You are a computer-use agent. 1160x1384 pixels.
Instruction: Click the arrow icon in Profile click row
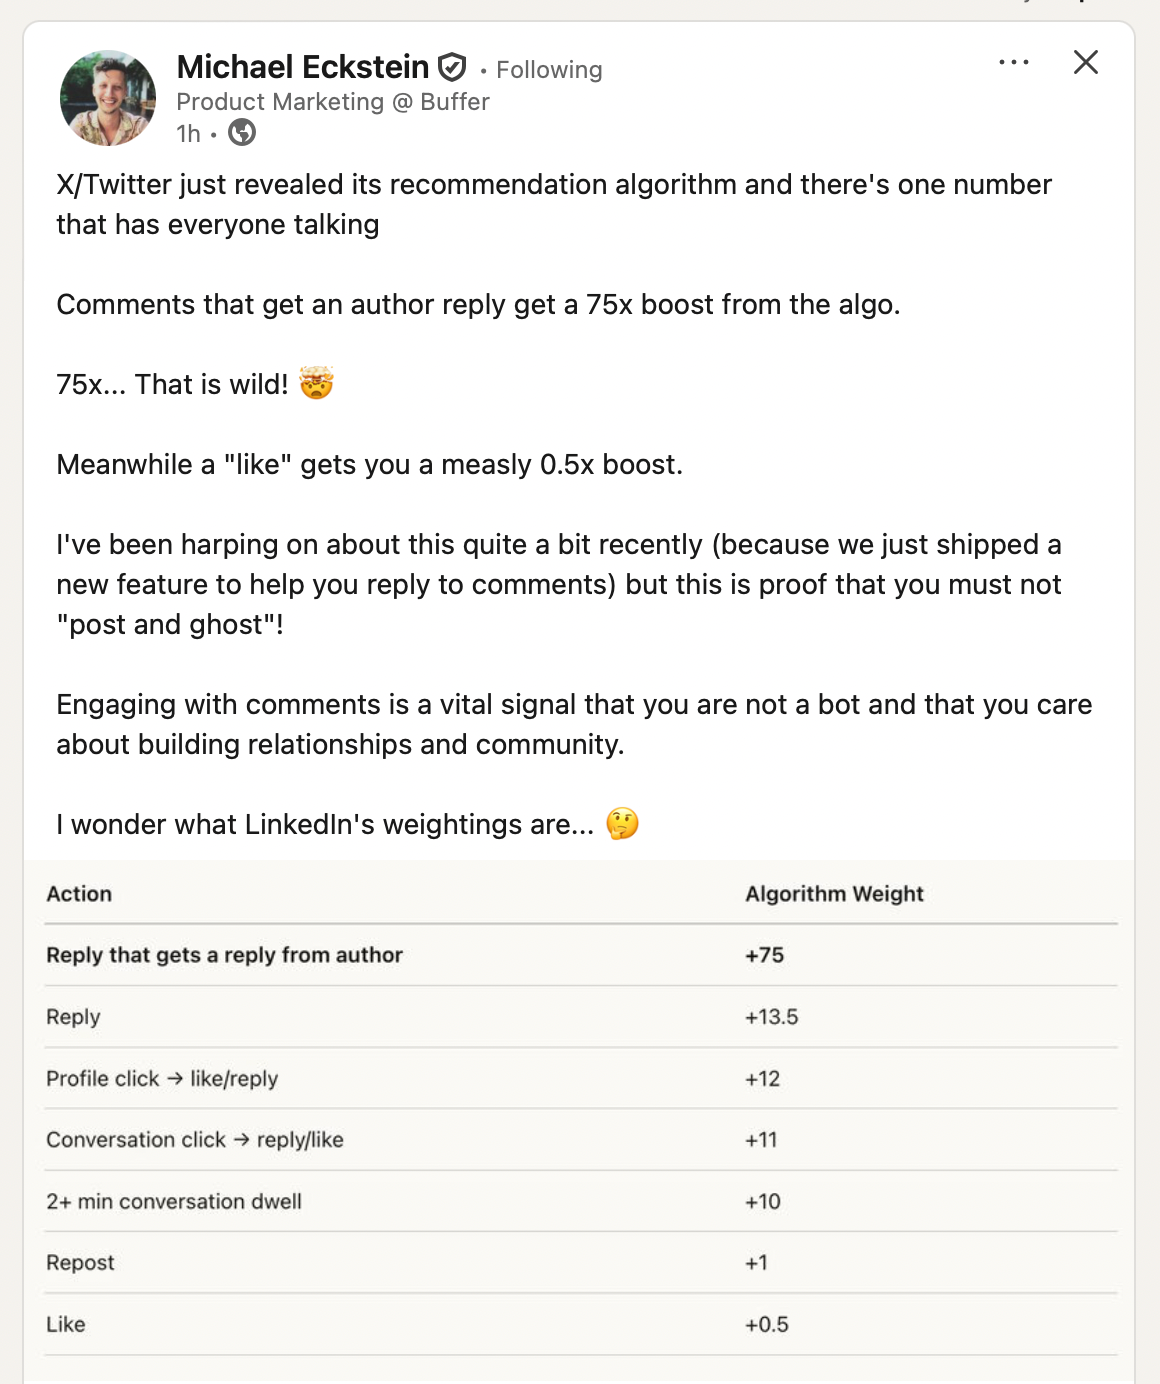click(174, 1078)
